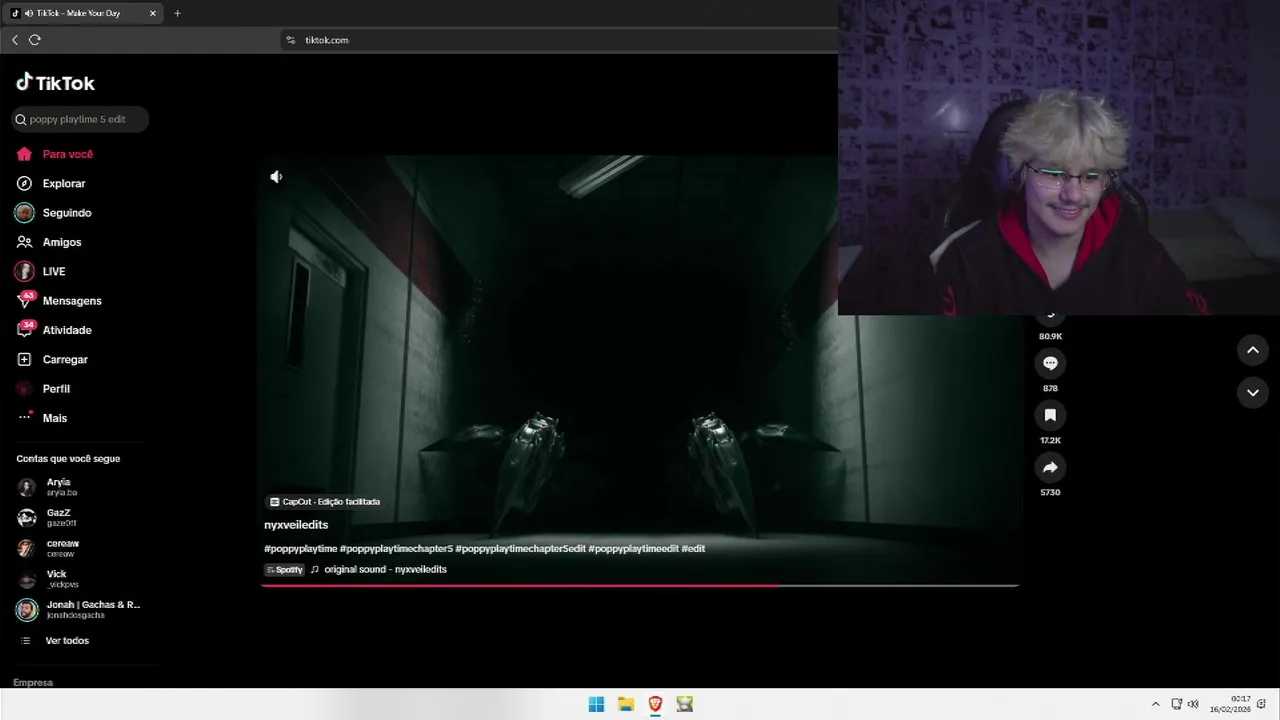Click the 878 comments count
This screenshot has width=1280, height=720.
(x=1050, y=388)
